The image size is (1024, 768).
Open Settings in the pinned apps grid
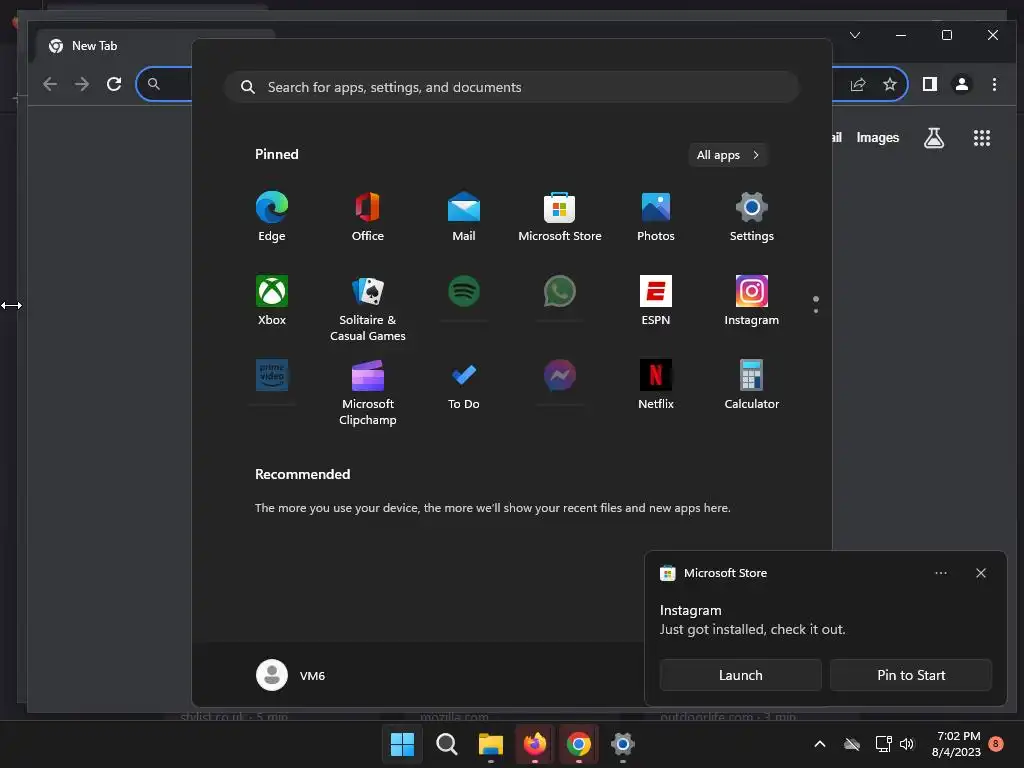coord(752,216)
